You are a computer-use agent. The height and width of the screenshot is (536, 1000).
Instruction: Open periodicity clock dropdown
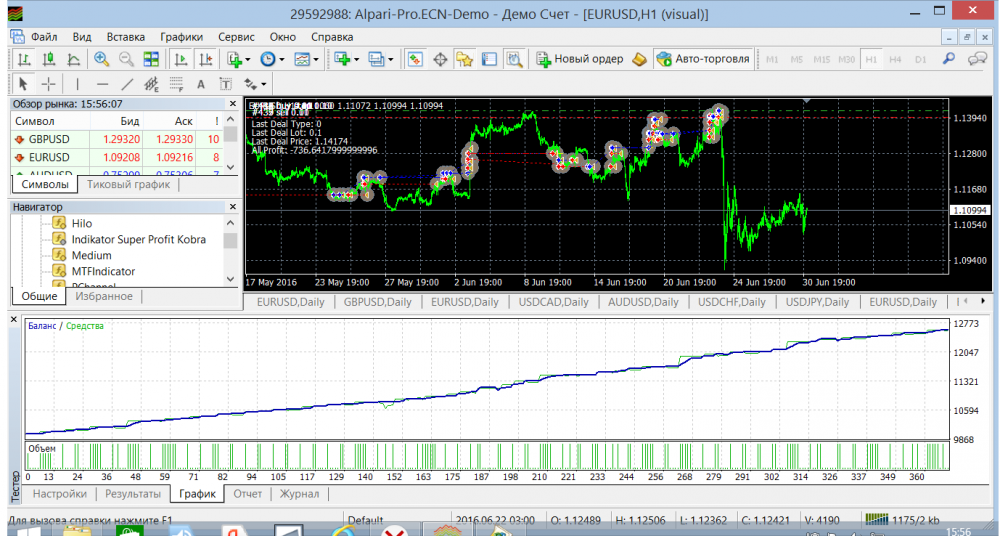pyautogui.click(x=272, y=59)
